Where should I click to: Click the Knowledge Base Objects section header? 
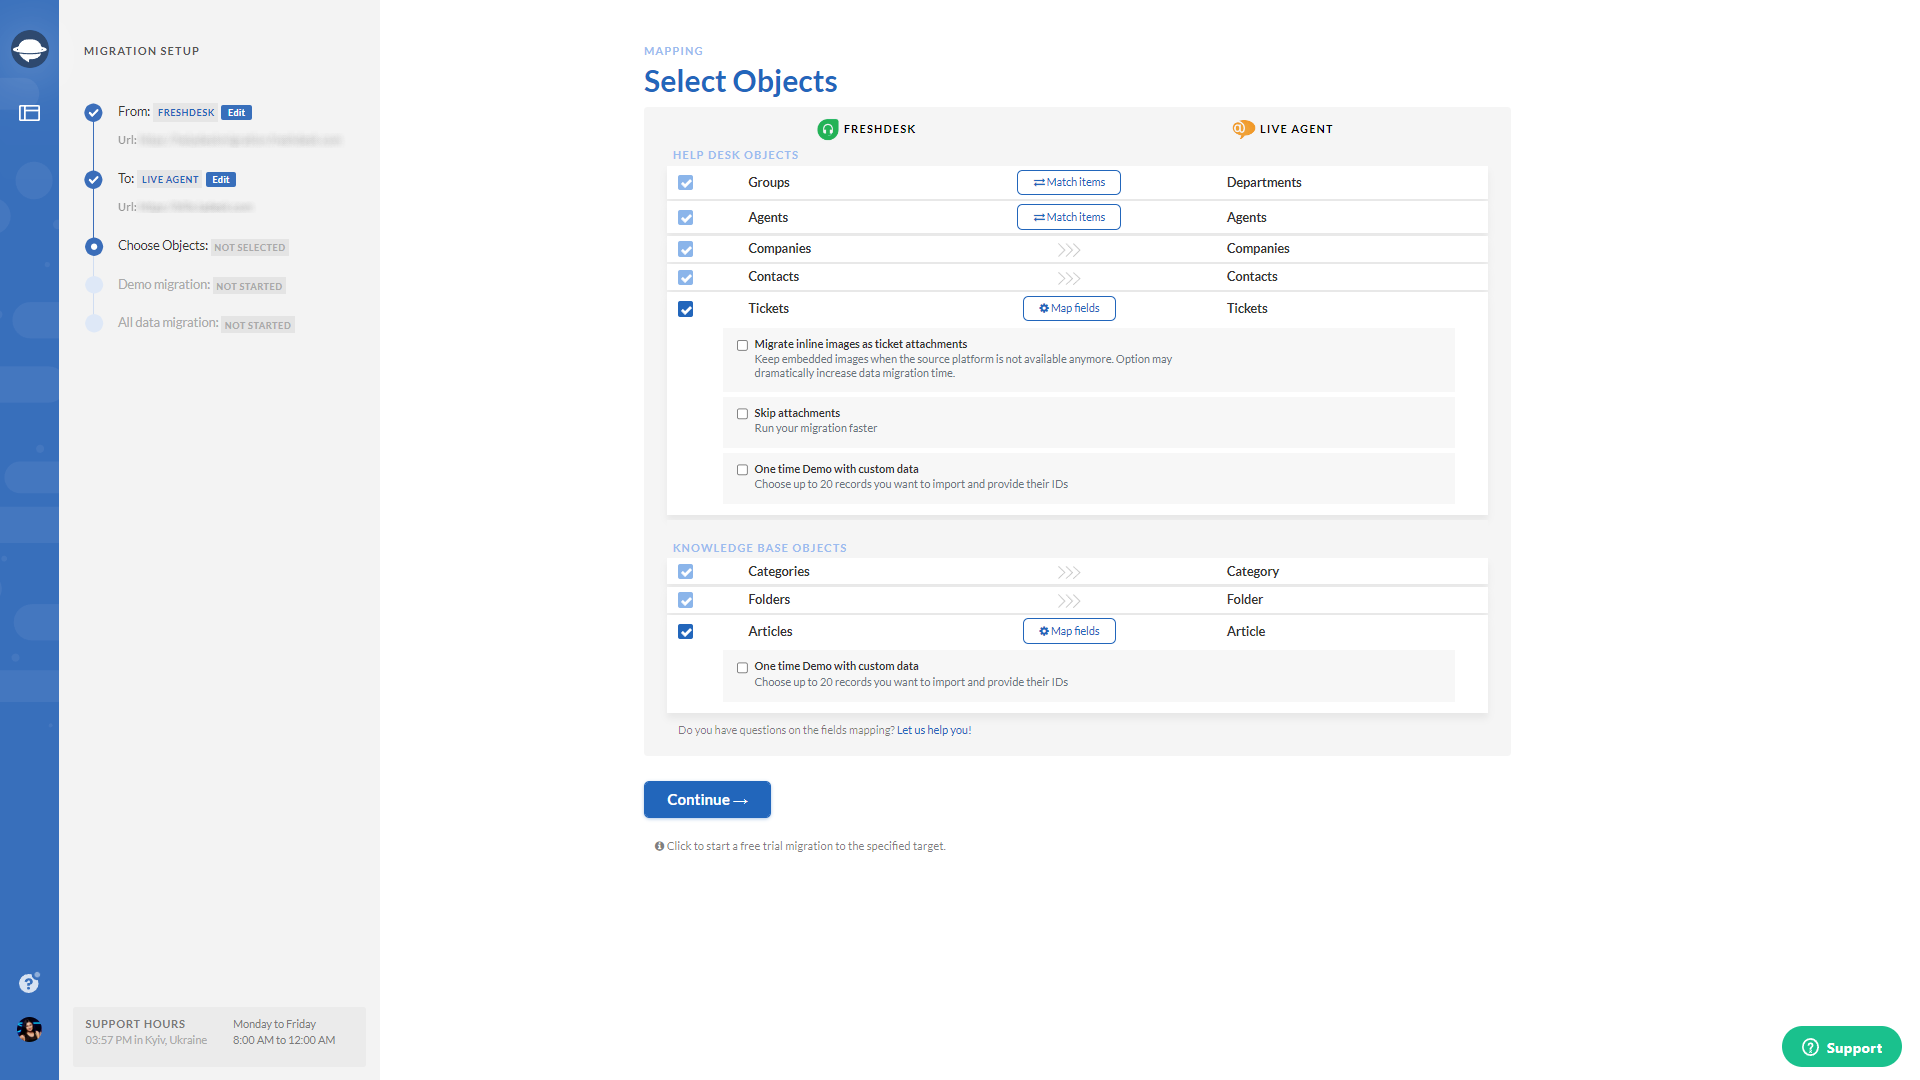click(x=759, y=548)
